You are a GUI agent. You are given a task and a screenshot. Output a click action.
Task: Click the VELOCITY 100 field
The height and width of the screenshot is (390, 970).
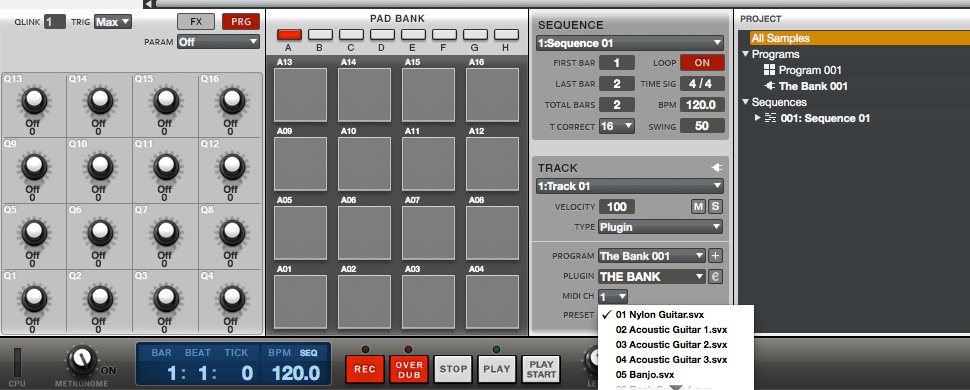[x=617, y=207]
